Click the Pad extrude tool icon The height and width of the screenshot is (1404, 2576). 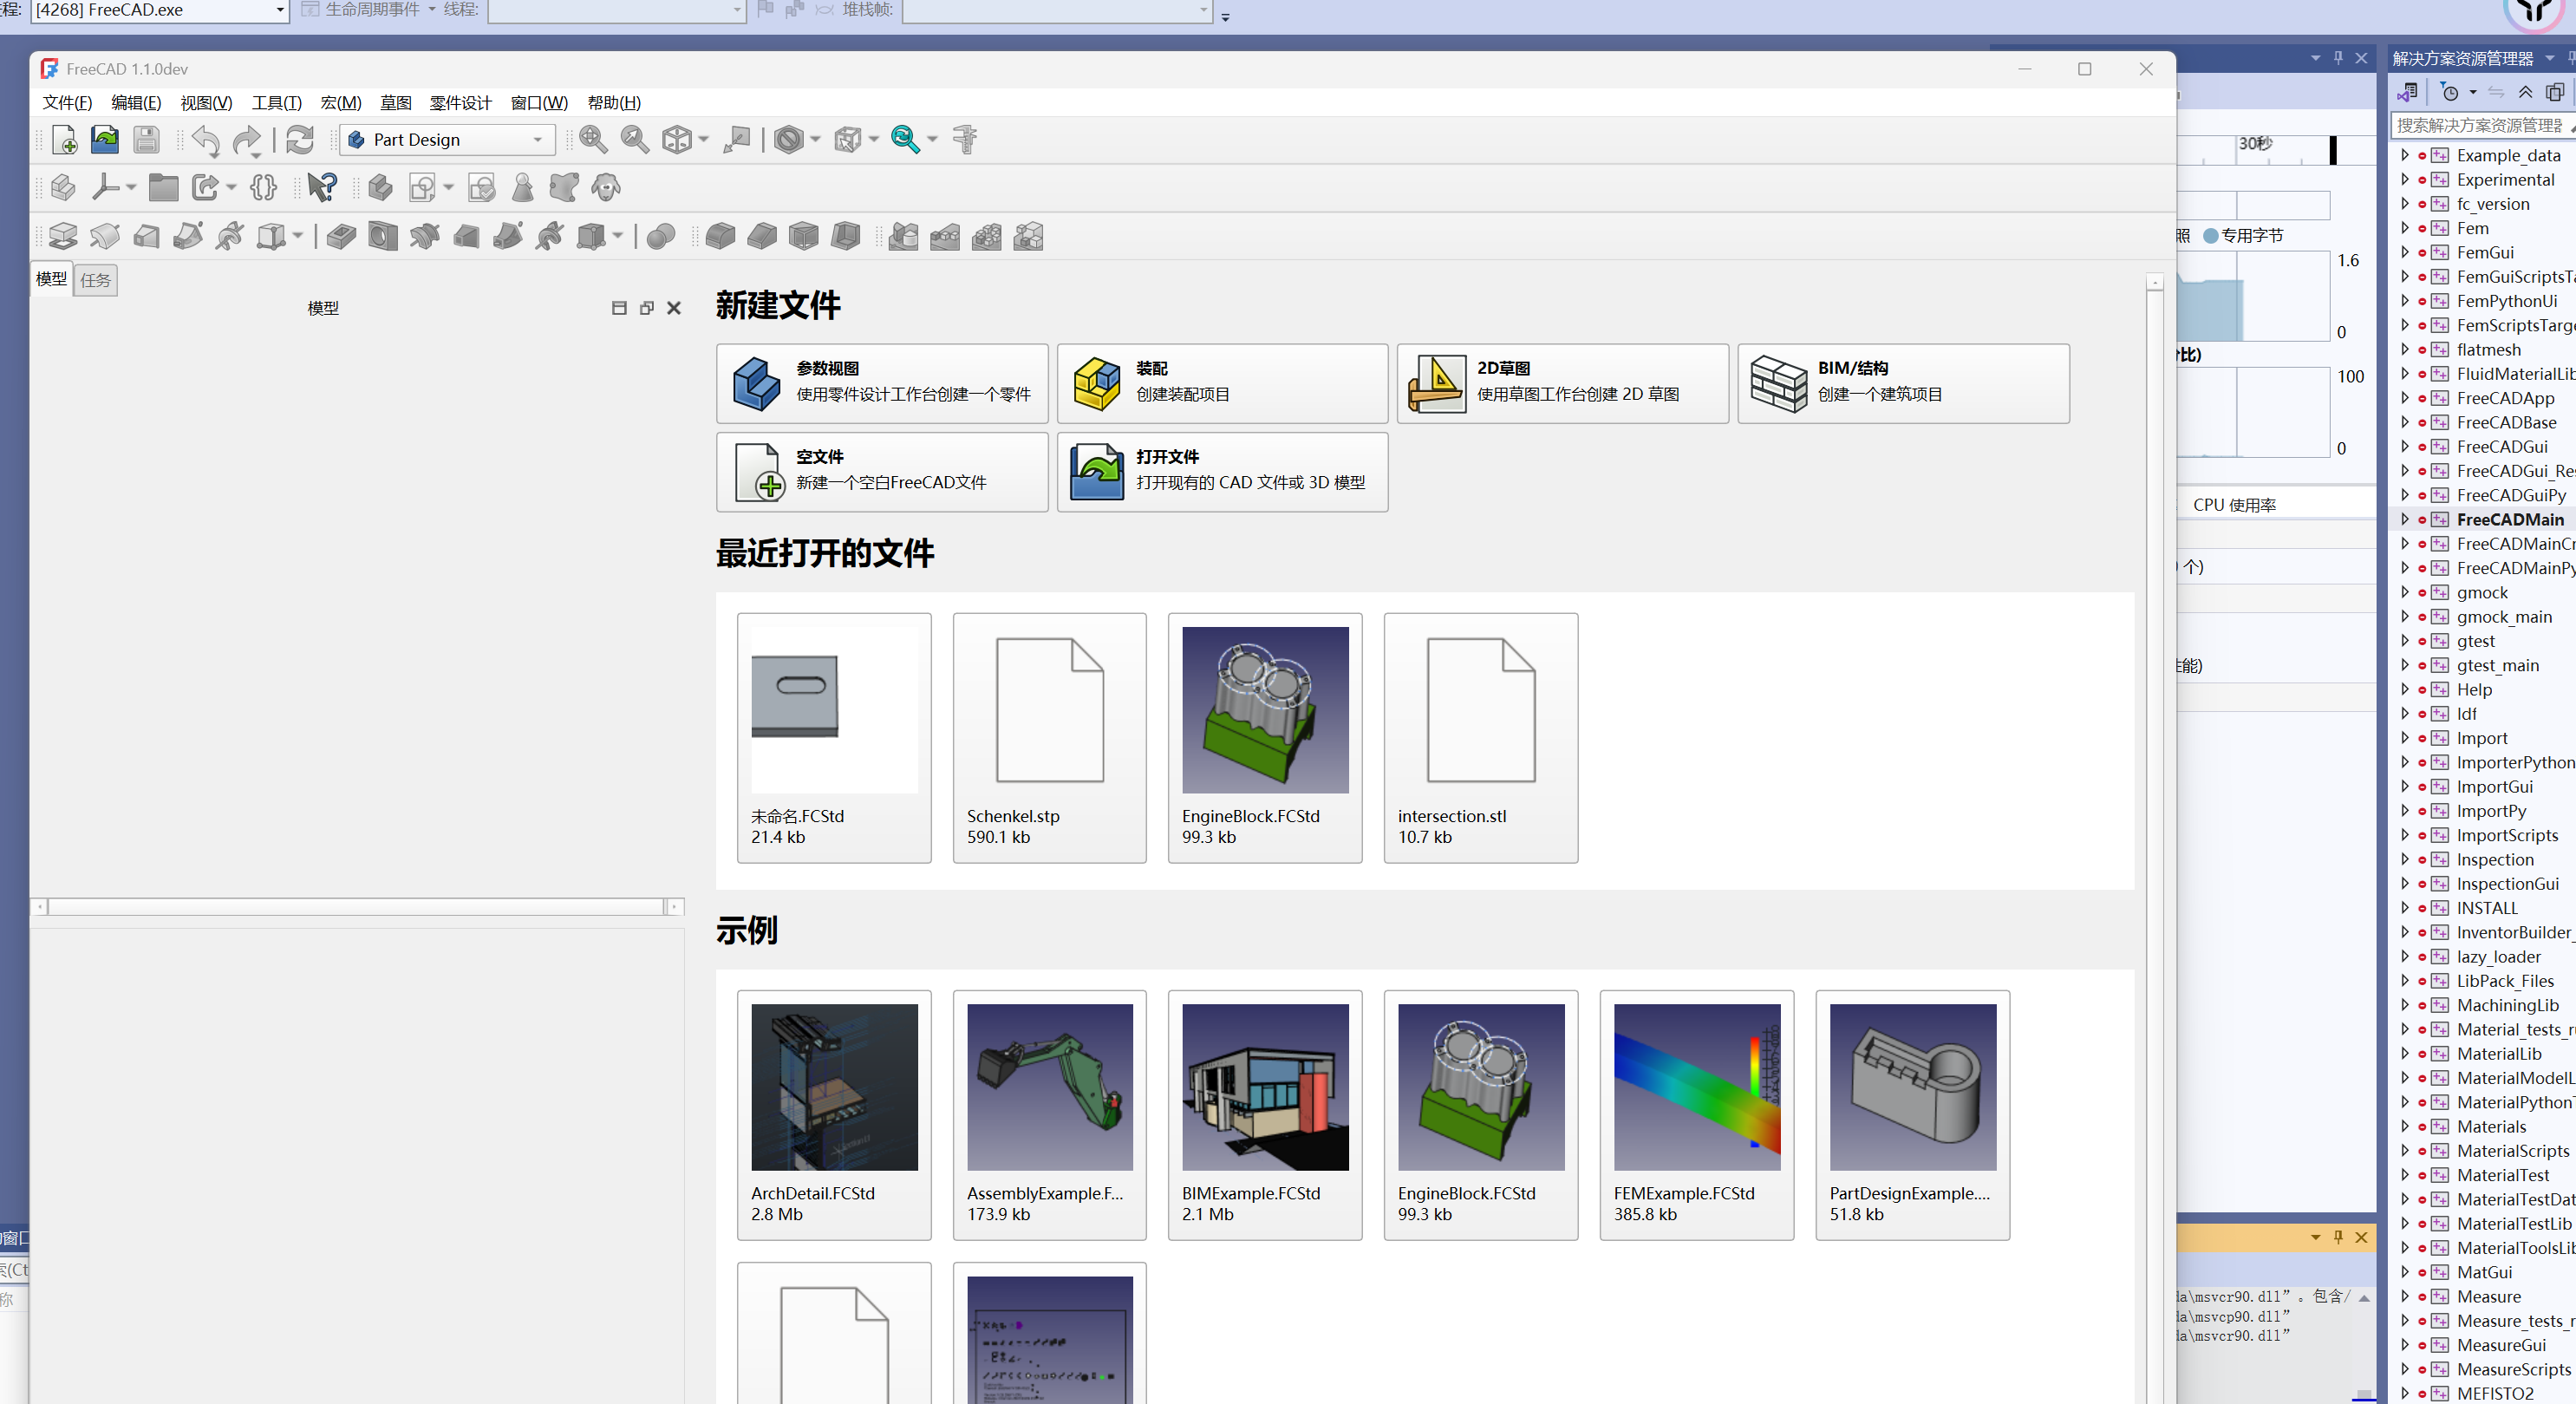click(63, 237)
